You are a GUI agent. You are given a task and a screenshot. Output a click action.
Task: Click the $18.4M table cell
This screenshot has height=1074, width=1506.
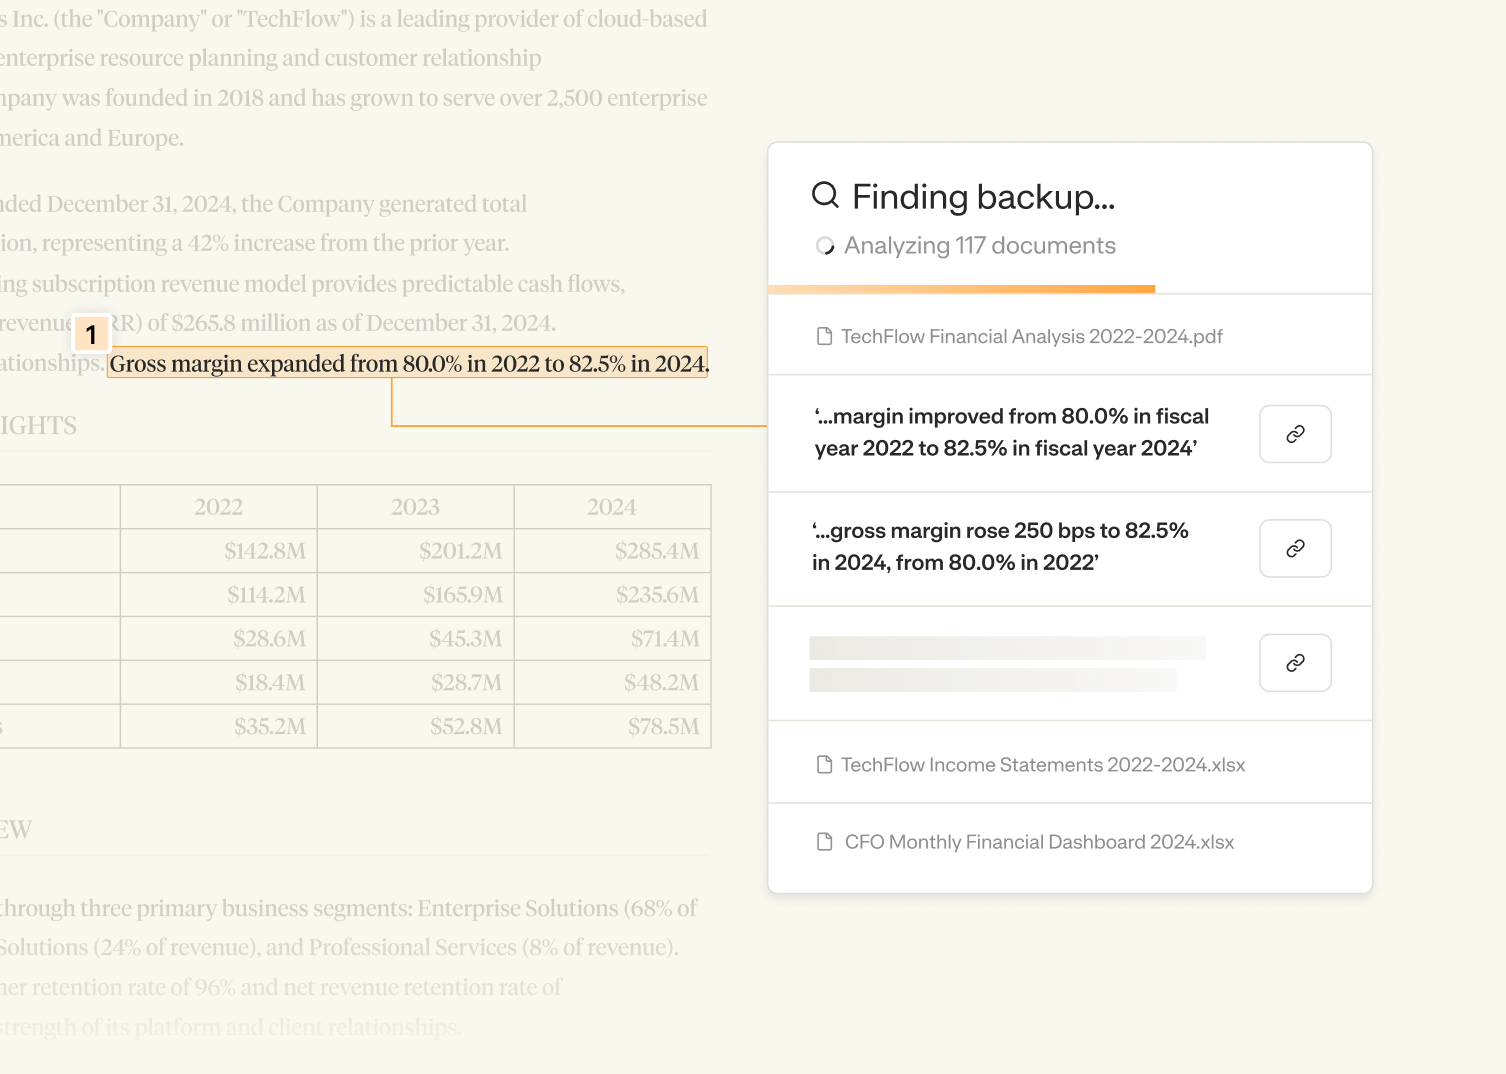[219, 683]
